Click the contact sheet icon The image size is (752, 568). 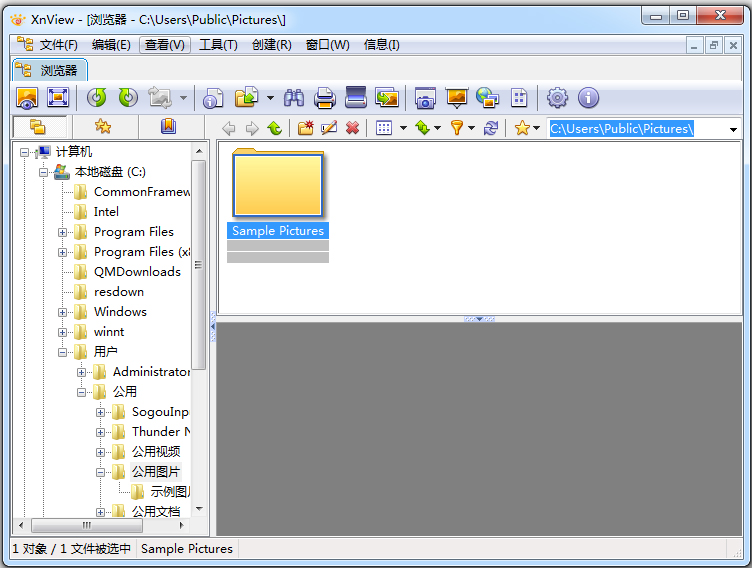519,98
